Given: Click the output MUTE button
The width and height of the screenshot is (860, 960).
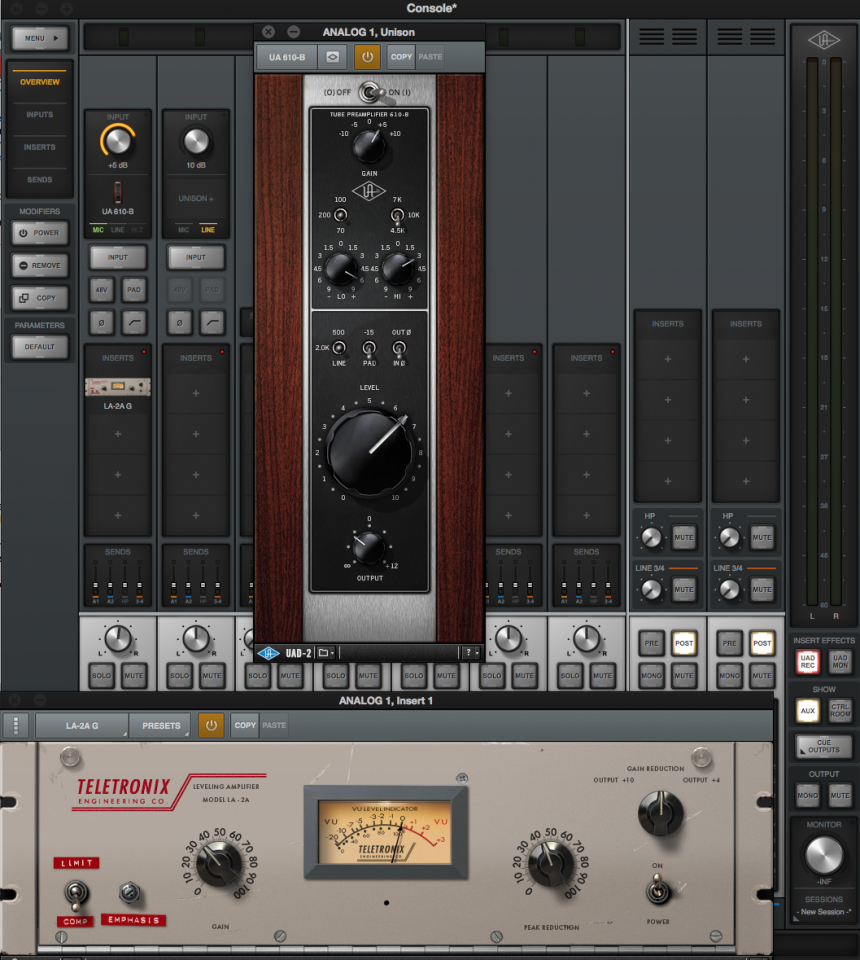Looking at the screenshot, I should coord(840,795).
